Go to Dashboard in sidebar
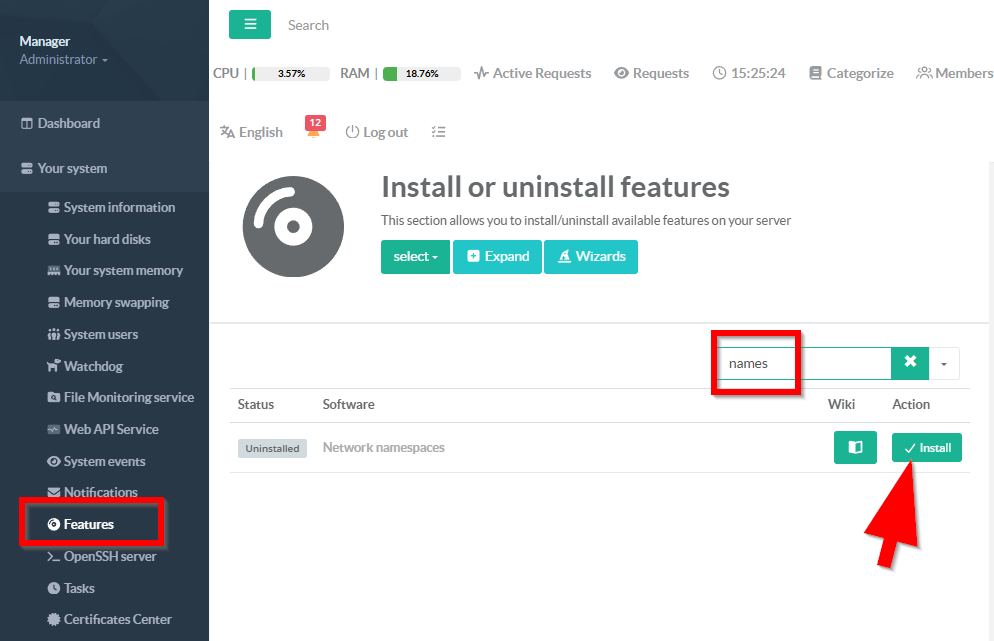 click(x=68, y=123)
